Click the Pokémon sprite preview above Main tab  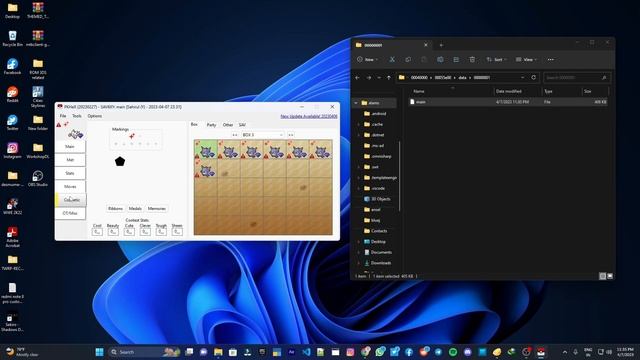[x=75, y=133]
